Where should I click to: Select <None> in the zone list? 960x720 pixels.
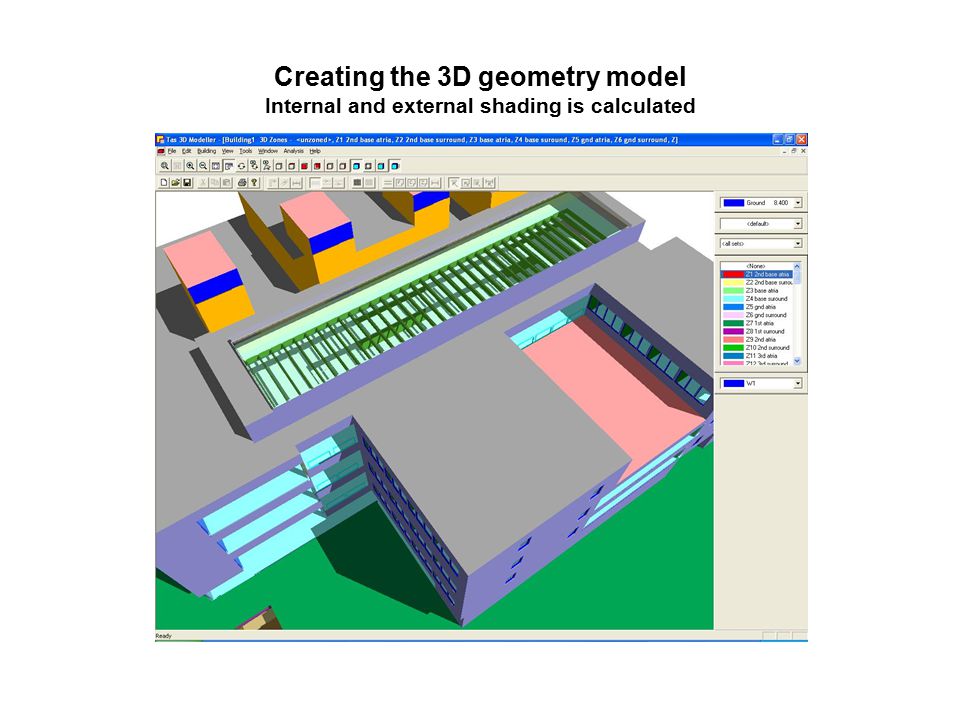[756, 266]
